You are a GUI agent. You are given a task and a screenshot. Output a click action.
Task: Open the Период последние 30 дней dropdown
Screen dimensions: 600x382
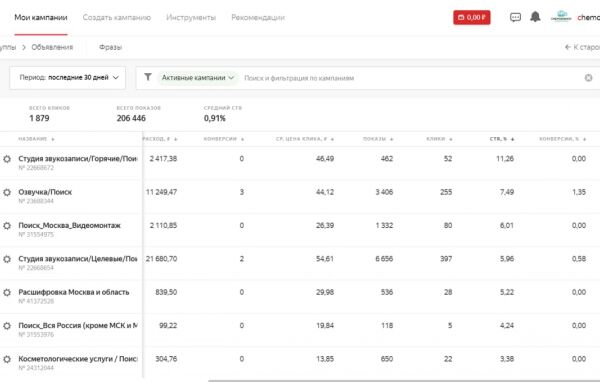click(68, 78)
